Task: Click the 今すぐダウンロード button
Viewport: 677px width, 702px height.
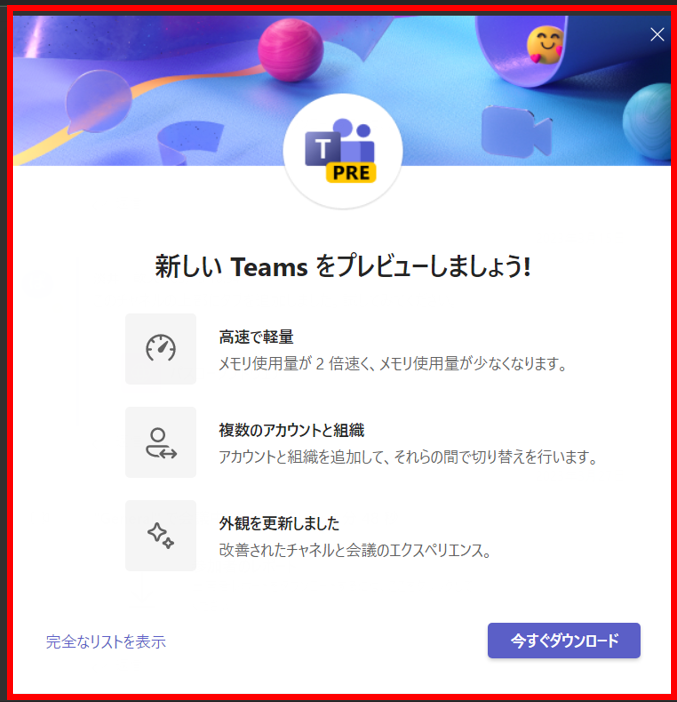Action: pos(564,640)
